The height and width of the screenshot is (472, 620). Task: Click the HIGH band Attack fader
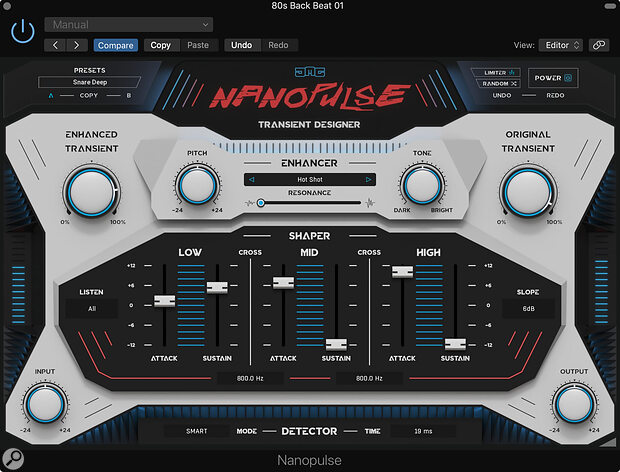coord(403,272)
